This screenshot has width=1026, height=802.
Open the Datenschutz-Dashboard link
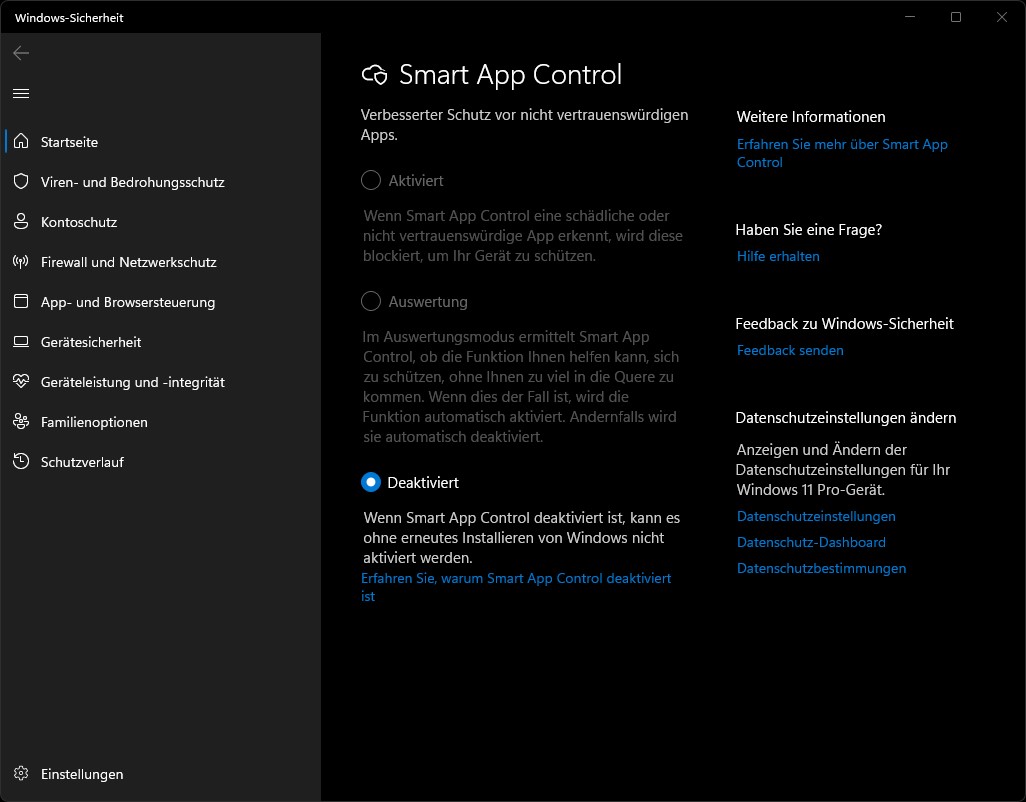(x=811, y=543)
